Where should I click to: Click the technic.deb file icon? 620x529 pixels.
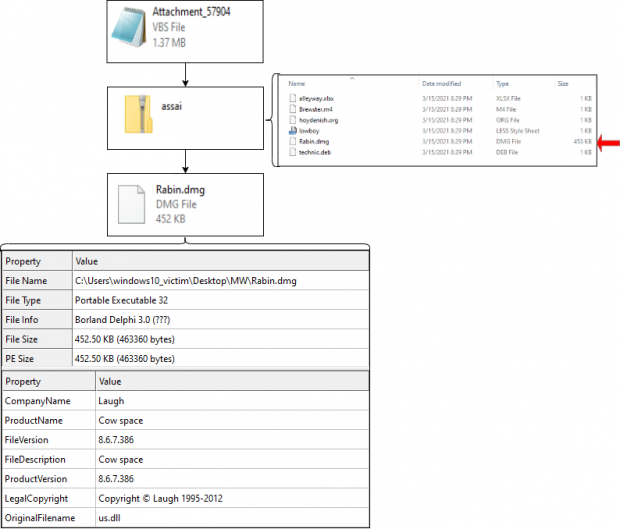coord(292,152)
